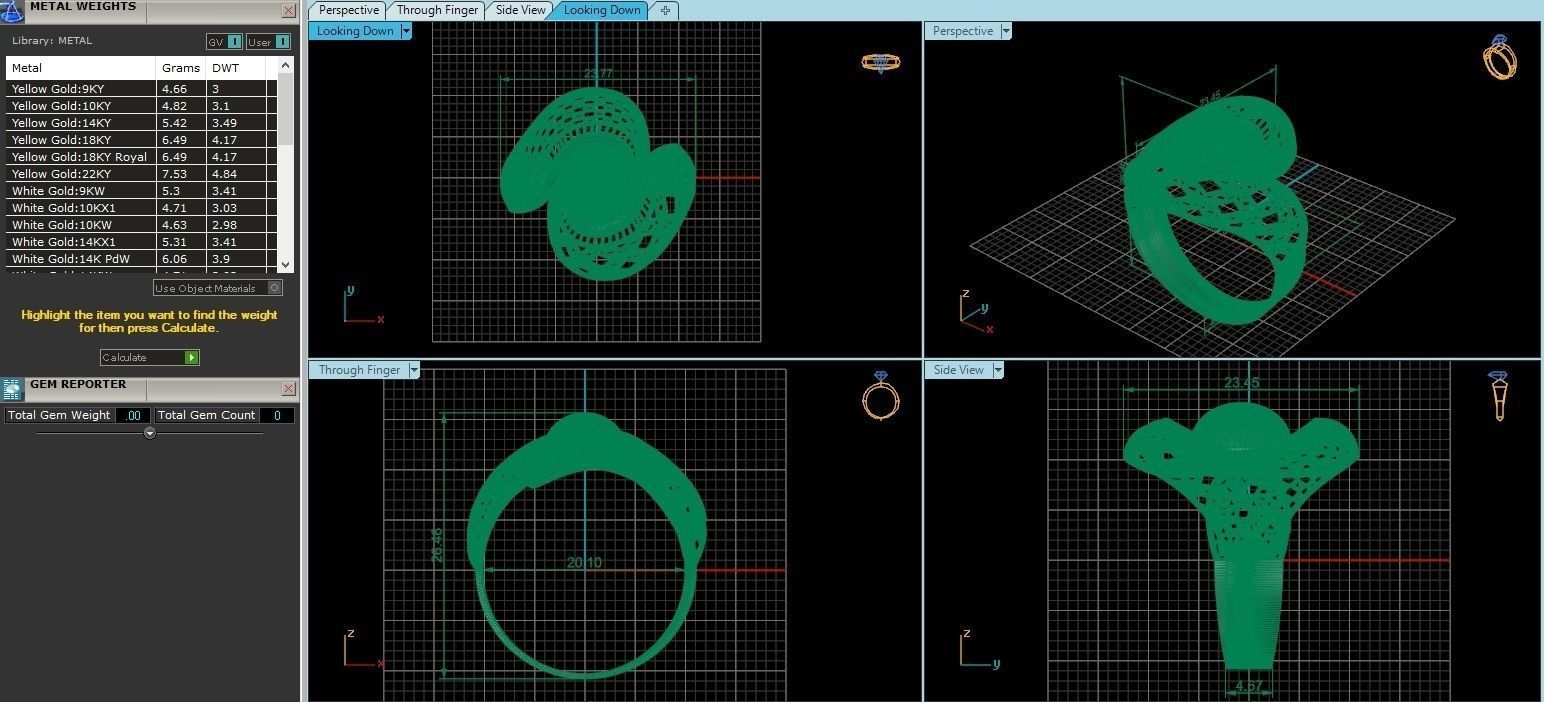1544x702 pixels.
Task: Click the 4.67 dimension in Side View
Action: (x=1250, y=686)
